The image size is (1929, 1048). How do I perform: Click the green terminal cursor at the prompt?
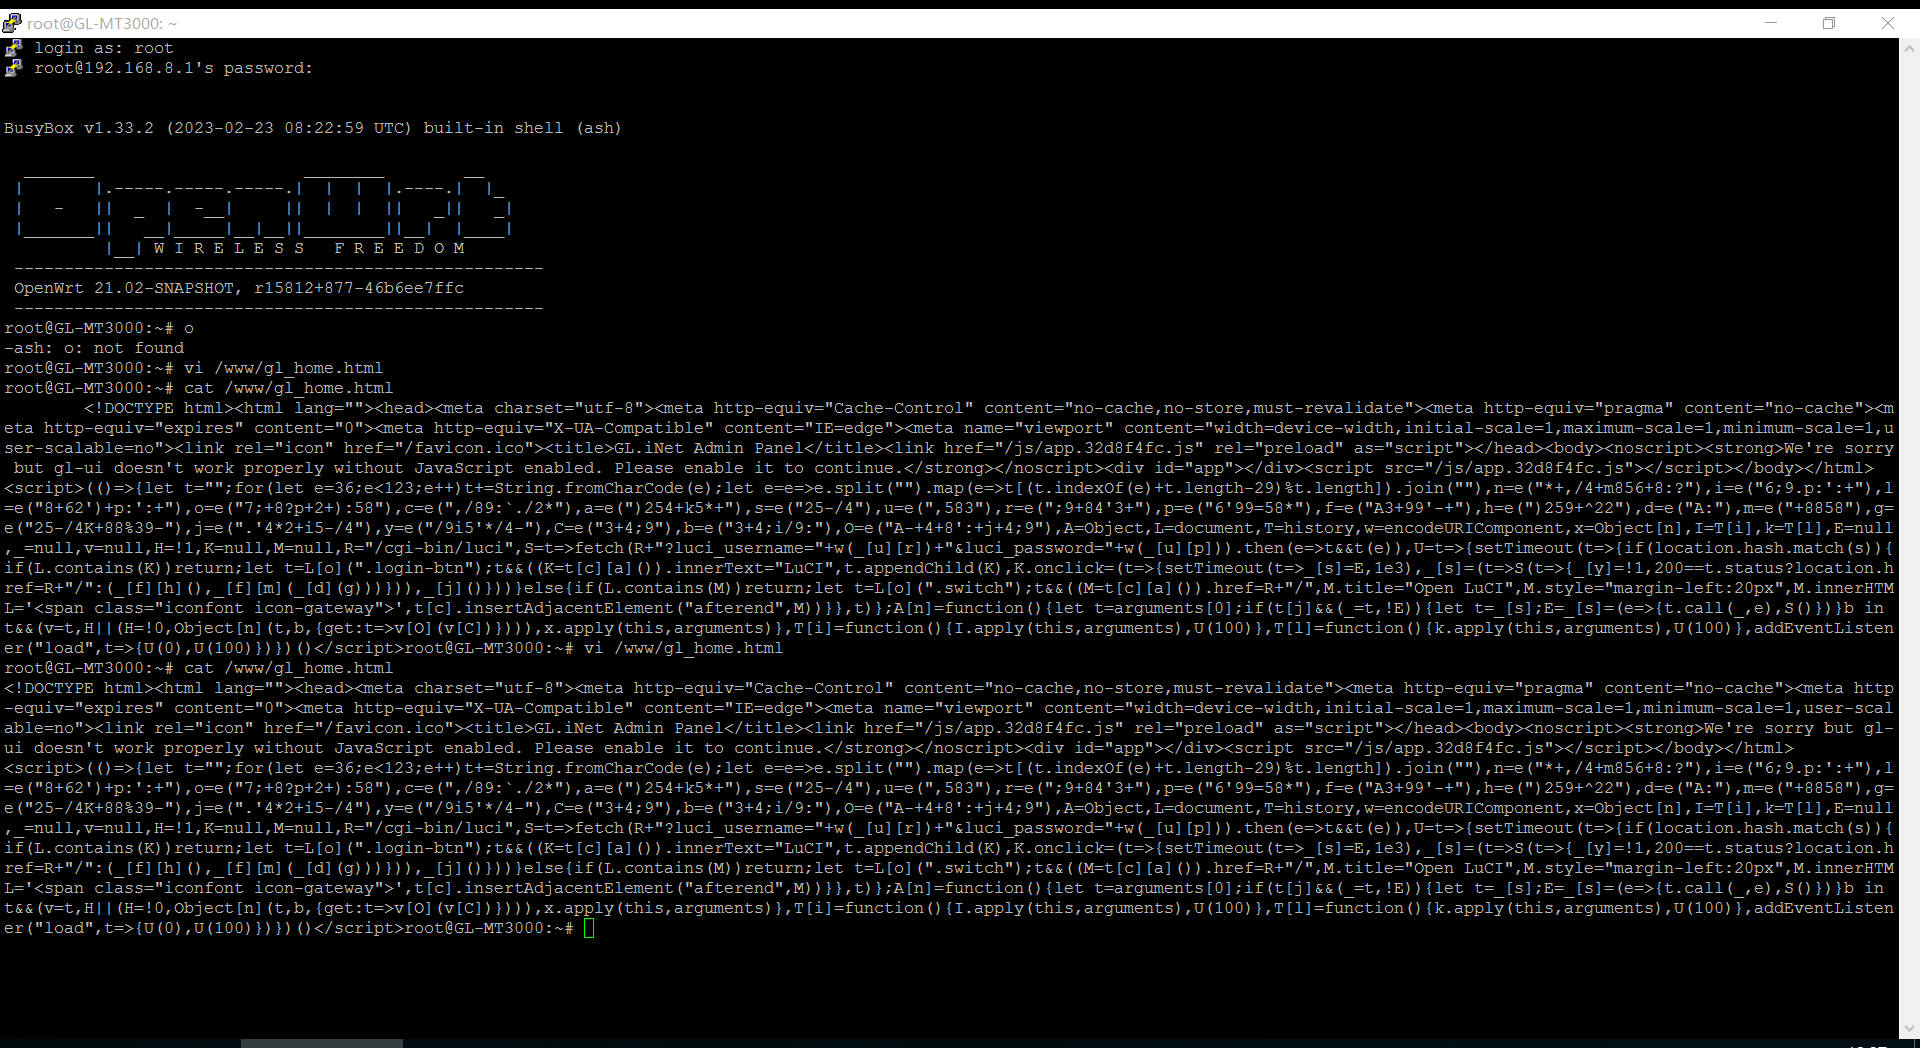[x=589, y=928]
